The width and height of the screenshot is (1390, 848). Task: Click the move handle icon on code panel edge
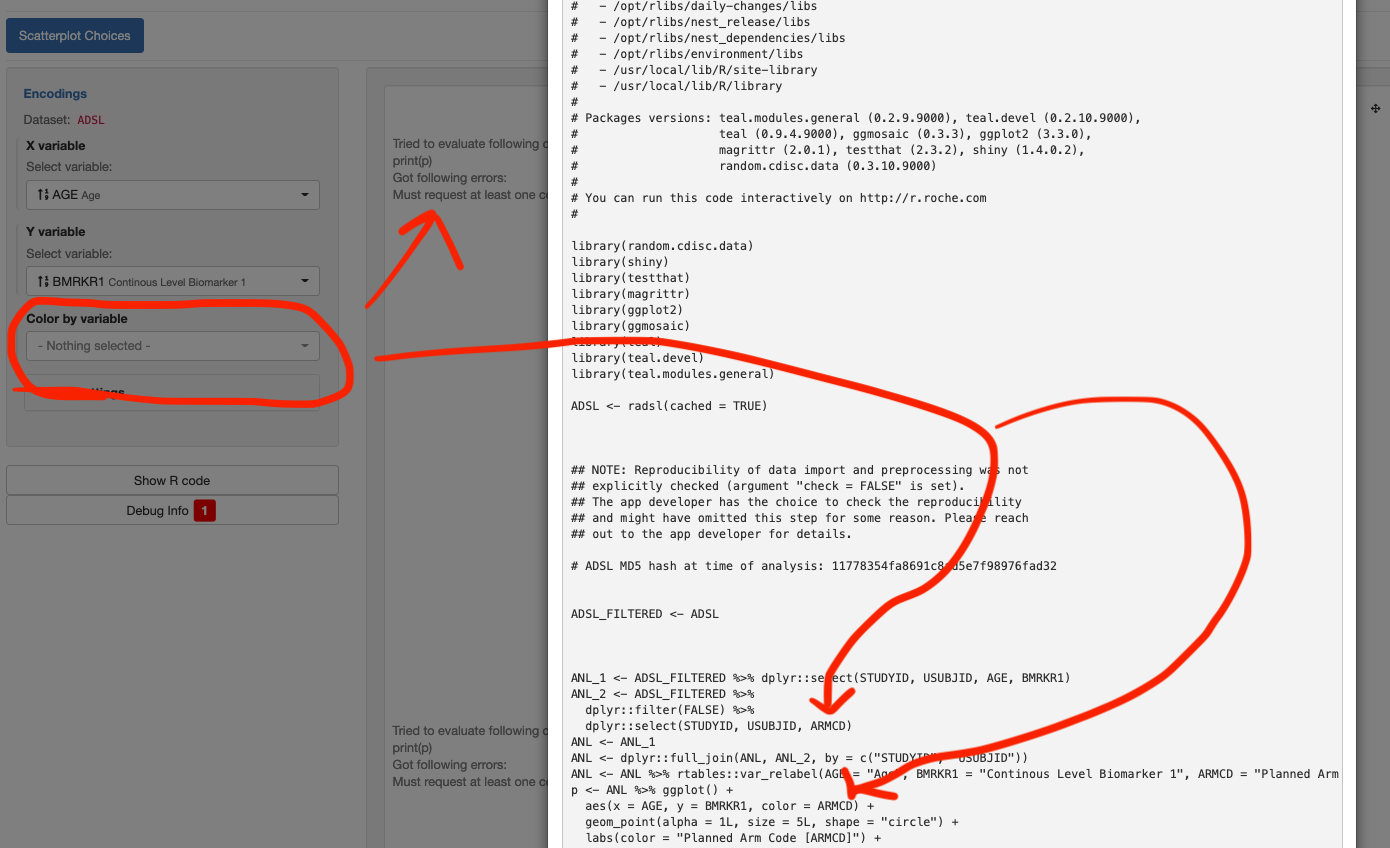click(1376, 108)
